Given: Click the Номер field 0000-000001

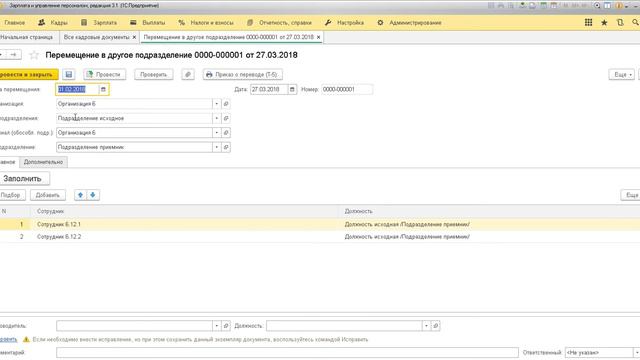Looking at the screenshot, I should click(347, 89).
